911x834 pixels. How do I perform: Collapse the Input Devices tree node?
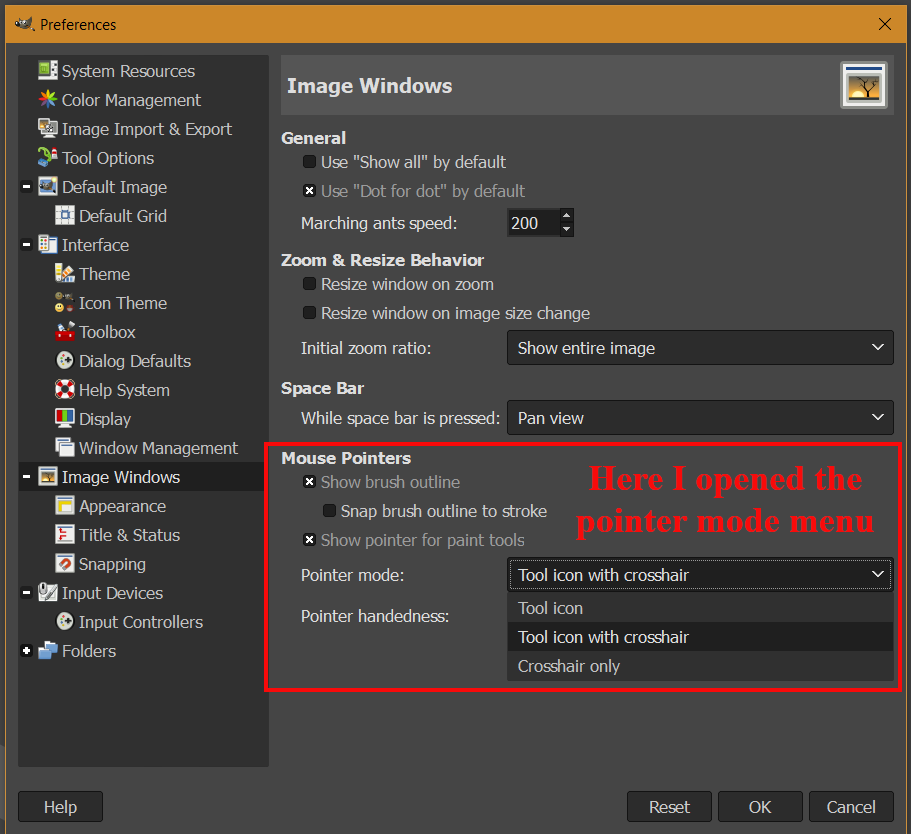[26, 593]
